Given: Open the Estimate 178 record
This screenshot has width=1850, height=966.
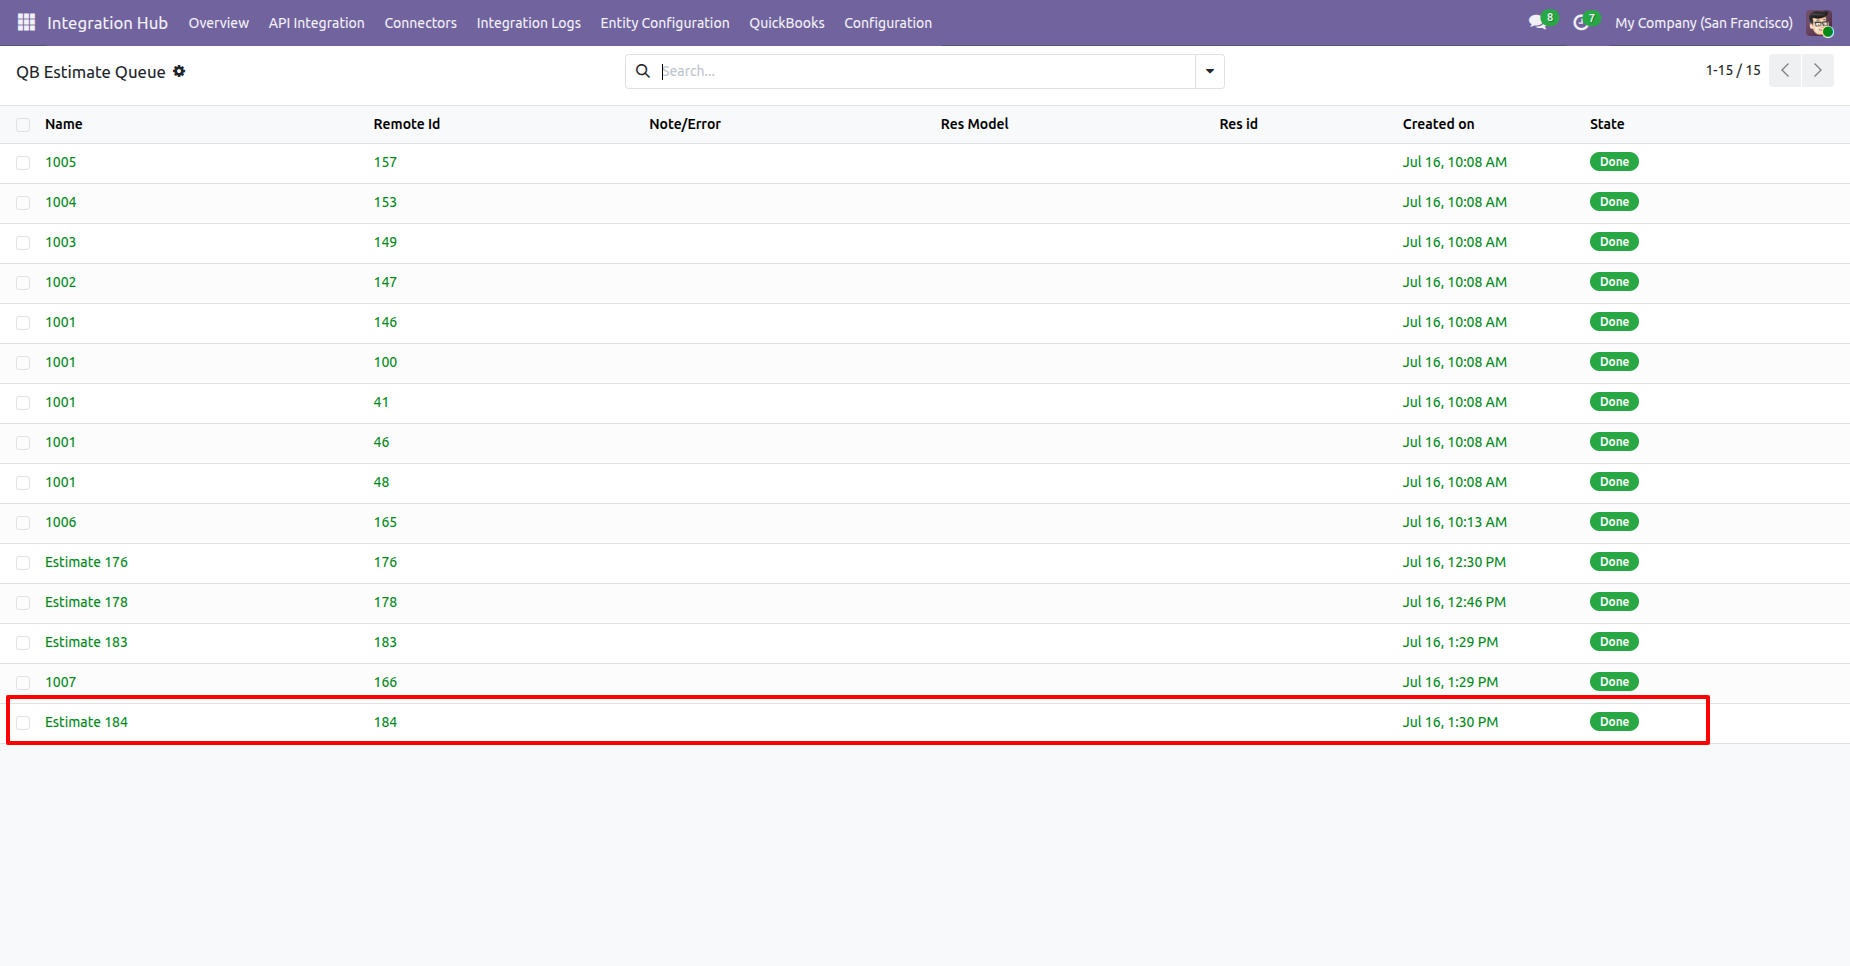Looking at the screenshot, I should pyautogui.click(x=86, y=602).
